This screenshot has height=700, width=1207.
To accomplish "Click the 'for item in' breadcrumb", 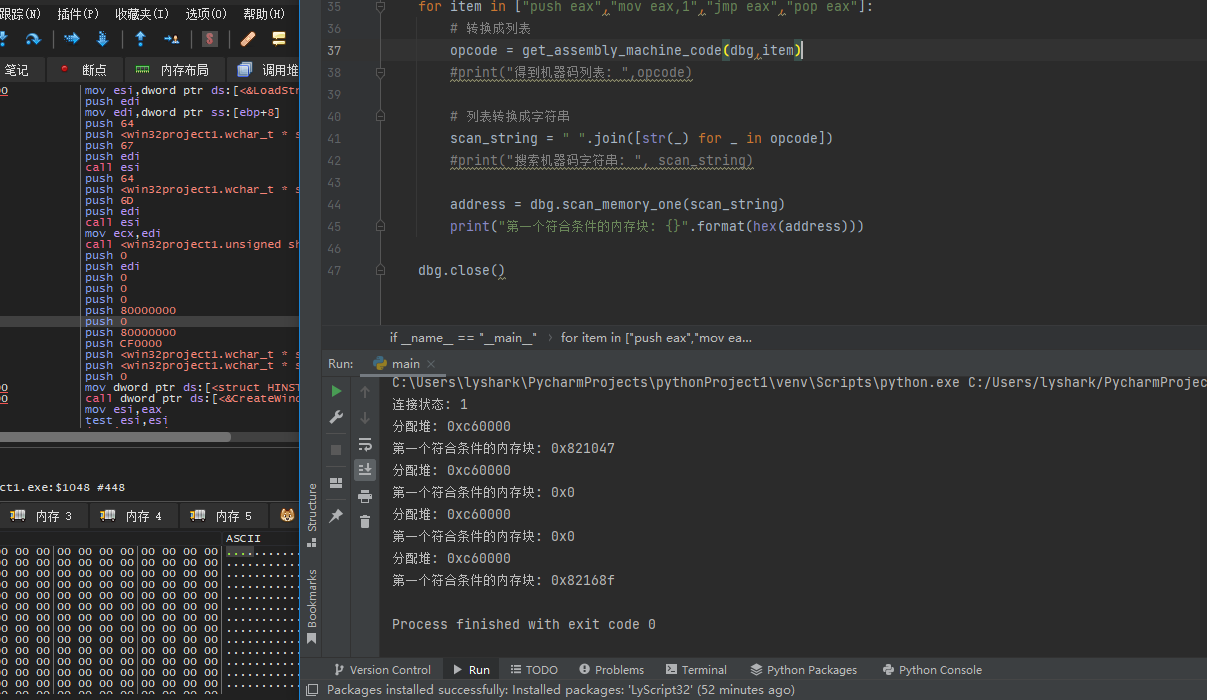I will click(656, 338).
